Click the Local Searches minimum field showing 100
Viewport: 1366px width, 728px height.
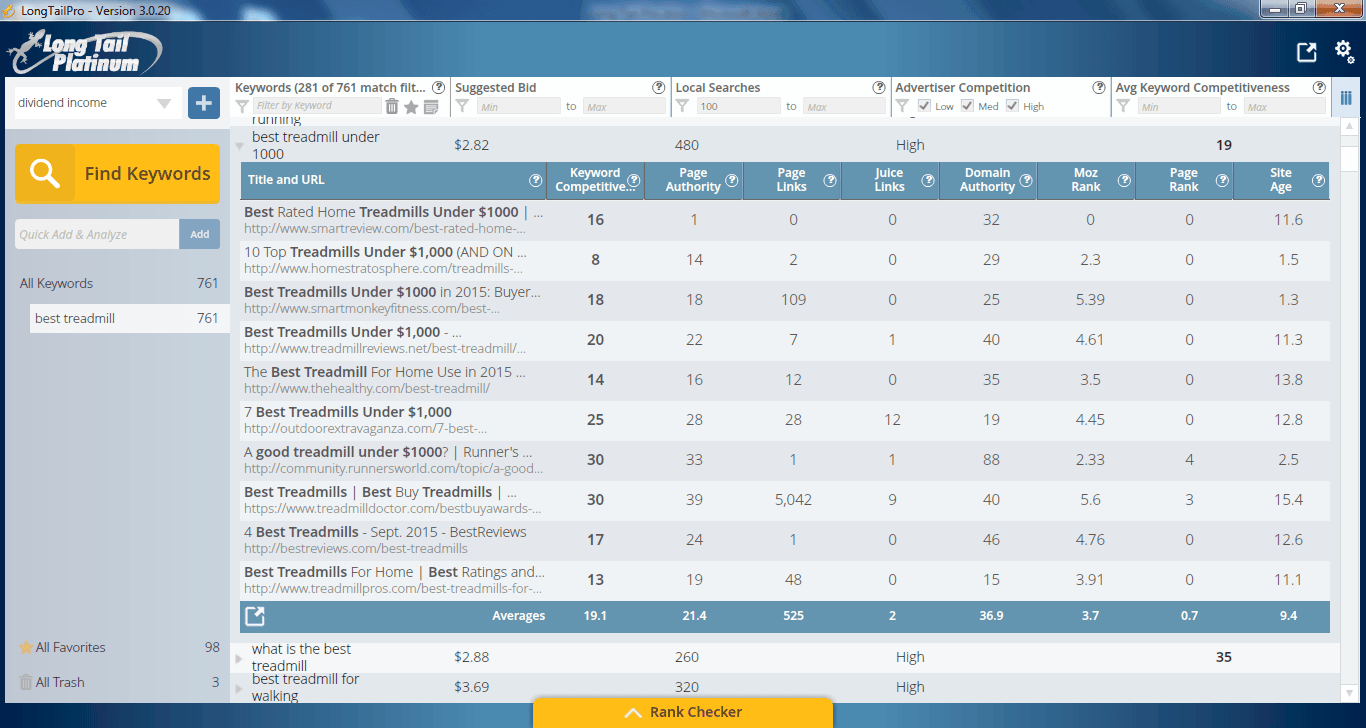pos(738,106)
